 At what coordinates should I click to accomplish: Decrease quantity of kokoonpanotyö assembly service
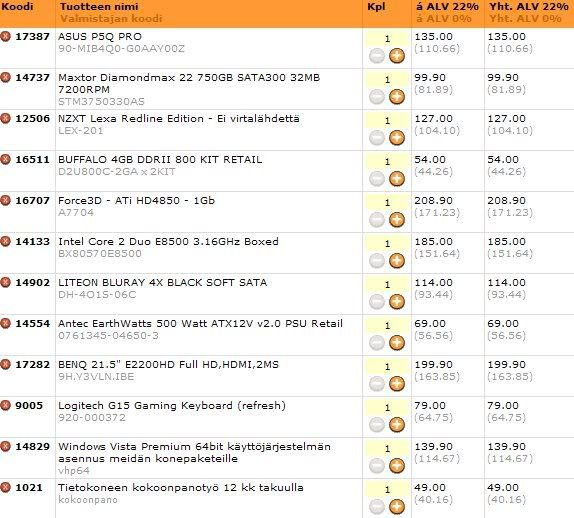377,507
